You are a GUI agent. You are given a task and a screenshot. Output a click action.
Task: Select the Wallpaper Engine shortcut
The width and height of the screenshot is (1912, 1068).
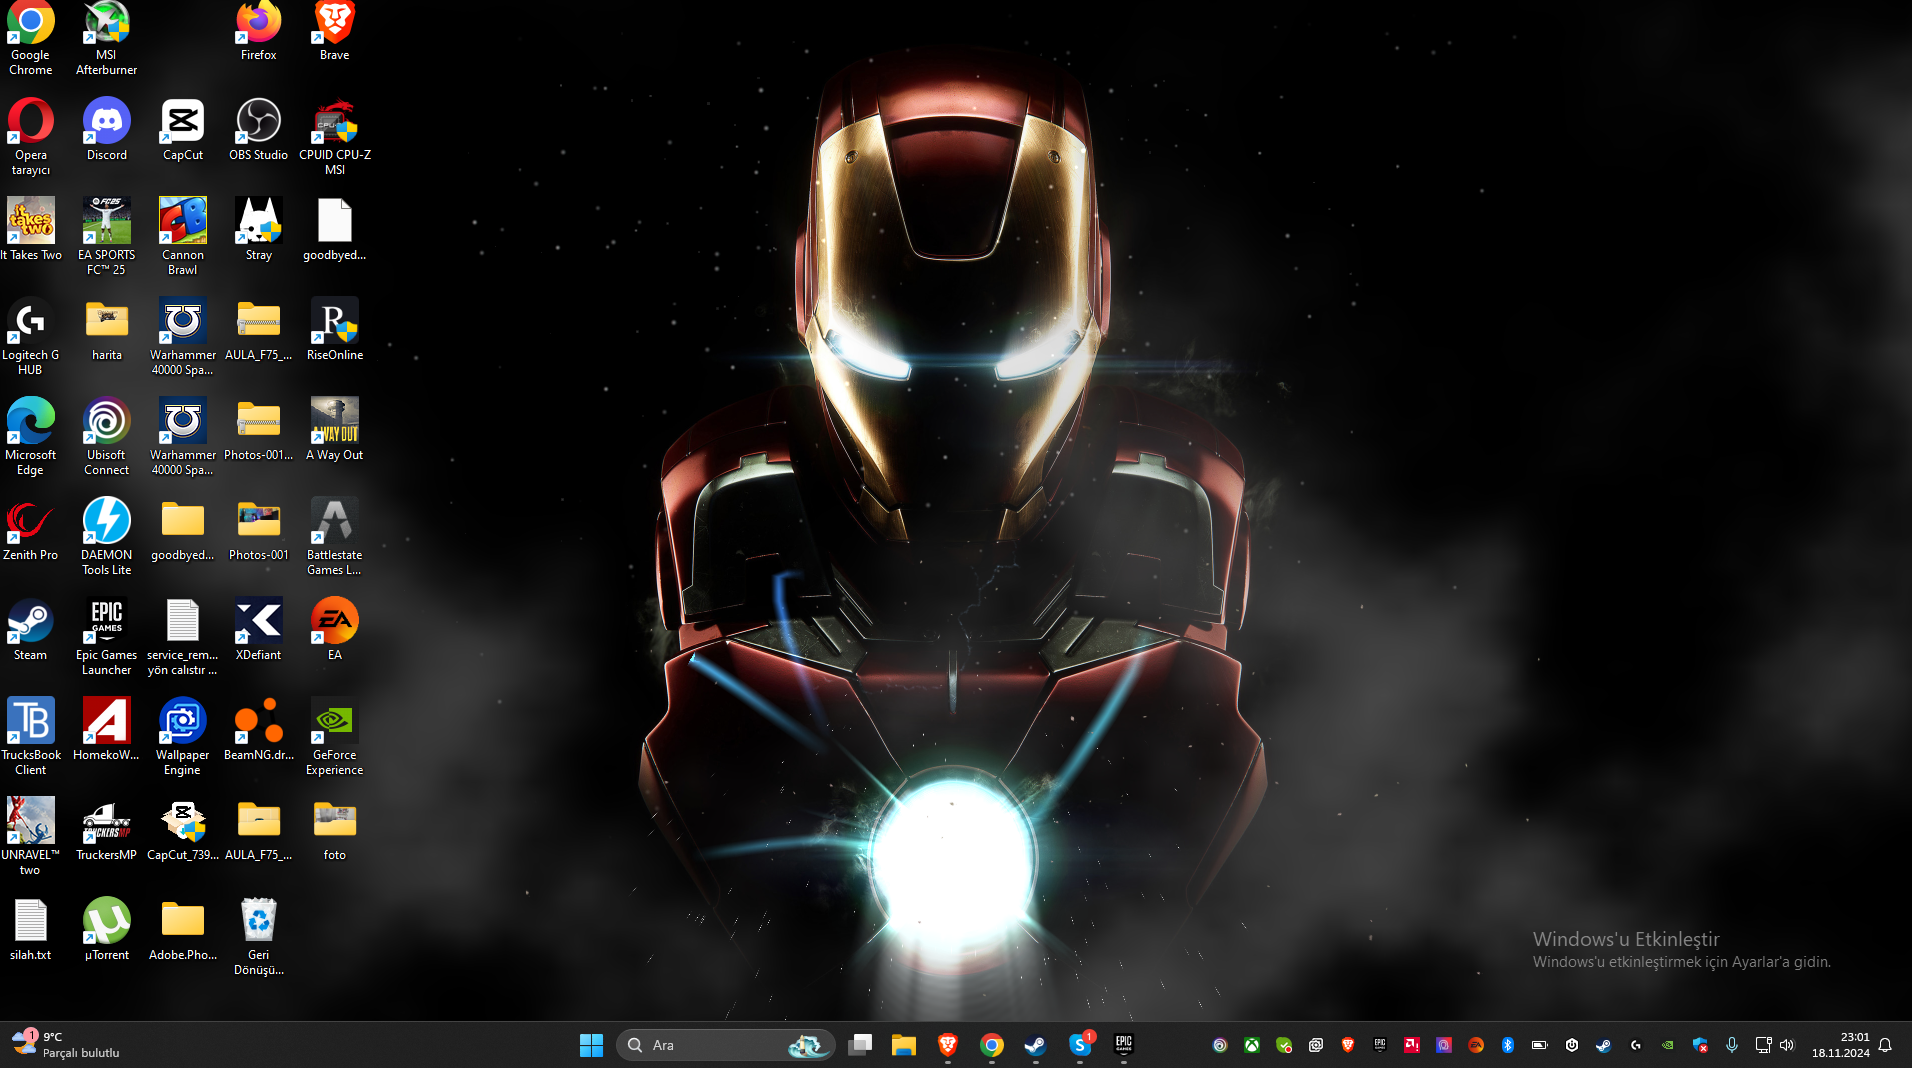click(183, 737)
